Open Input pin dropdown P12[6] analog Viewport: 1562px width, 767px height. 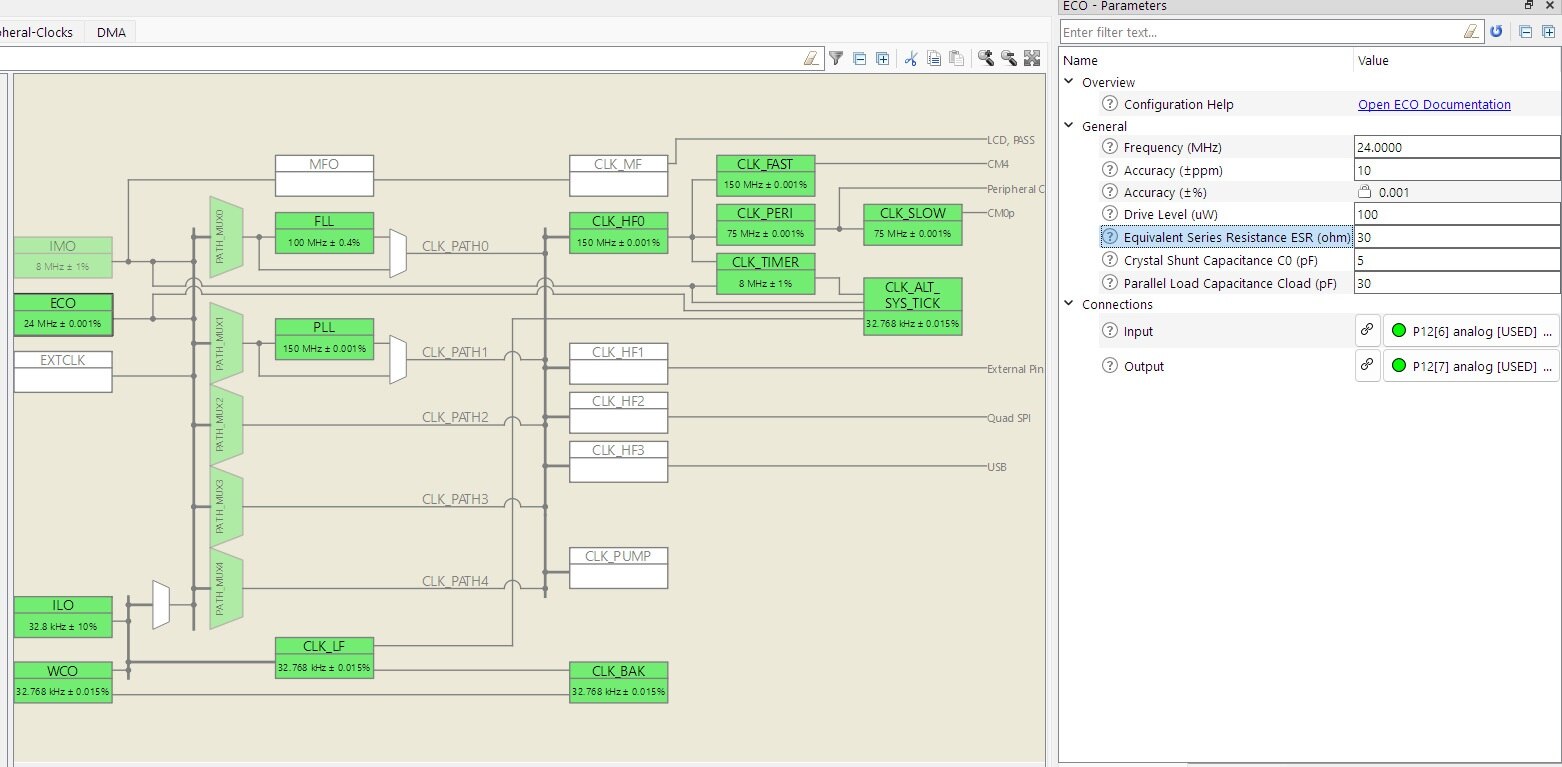coord(1471,331)
